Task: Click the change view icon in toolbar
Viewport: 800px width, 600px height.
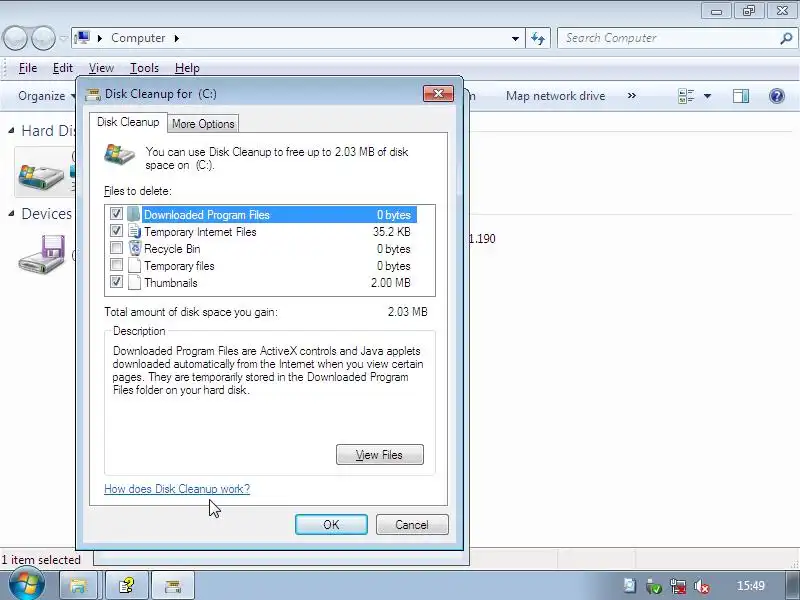Action: [686, 96]
